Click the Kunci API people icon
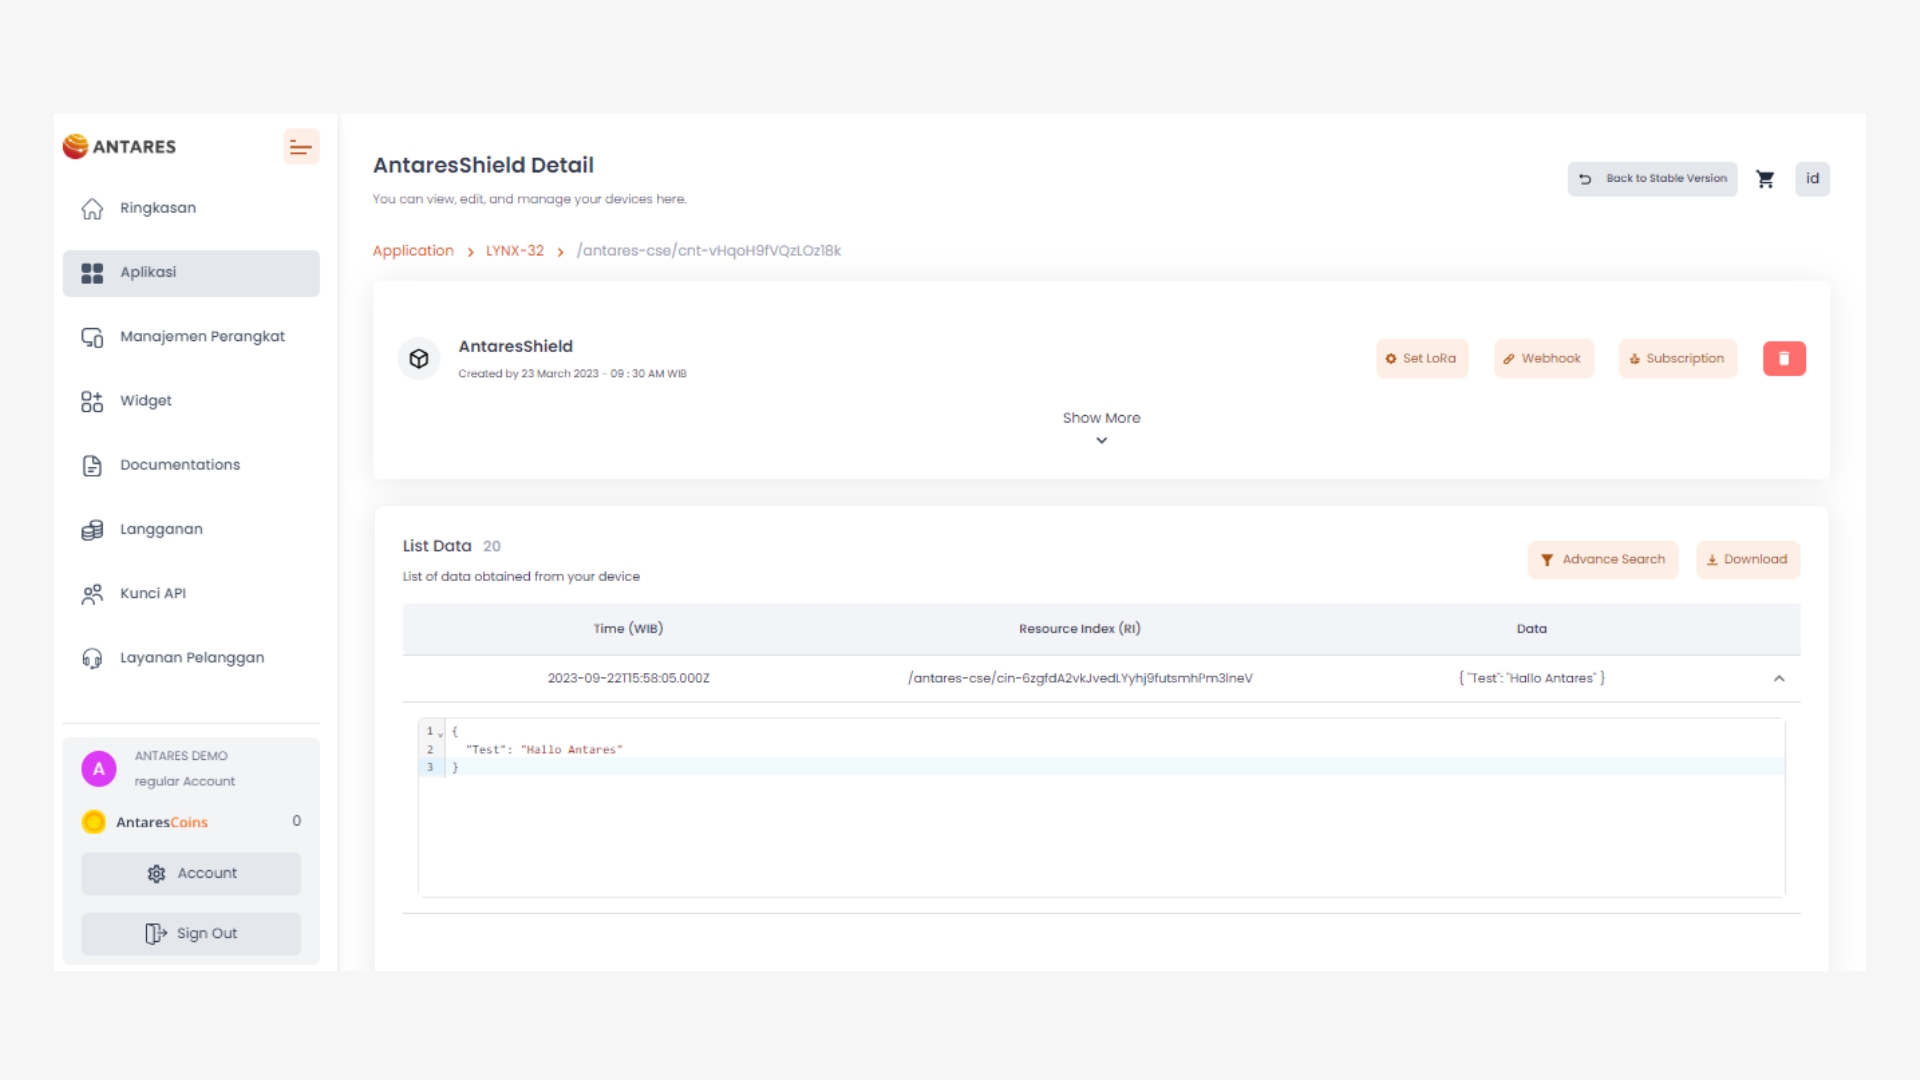This screenshot has width=1920, height=1080. tap(92, 594)
